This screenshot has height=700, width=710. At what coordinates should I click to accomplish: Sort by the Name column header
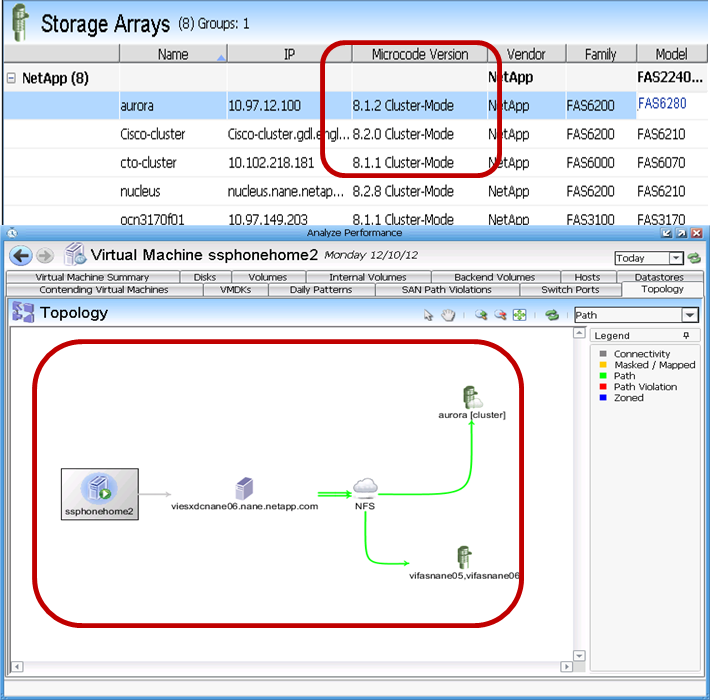(x=173, y=54)
